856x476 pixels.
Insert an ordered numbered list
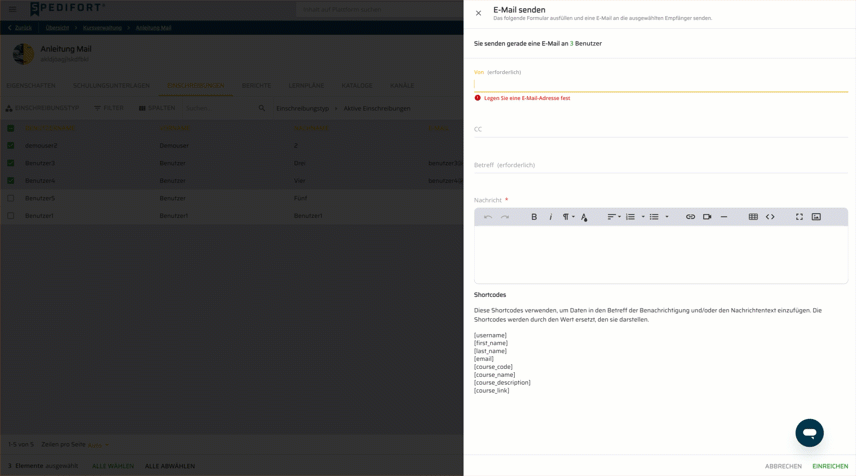[630, 217]
